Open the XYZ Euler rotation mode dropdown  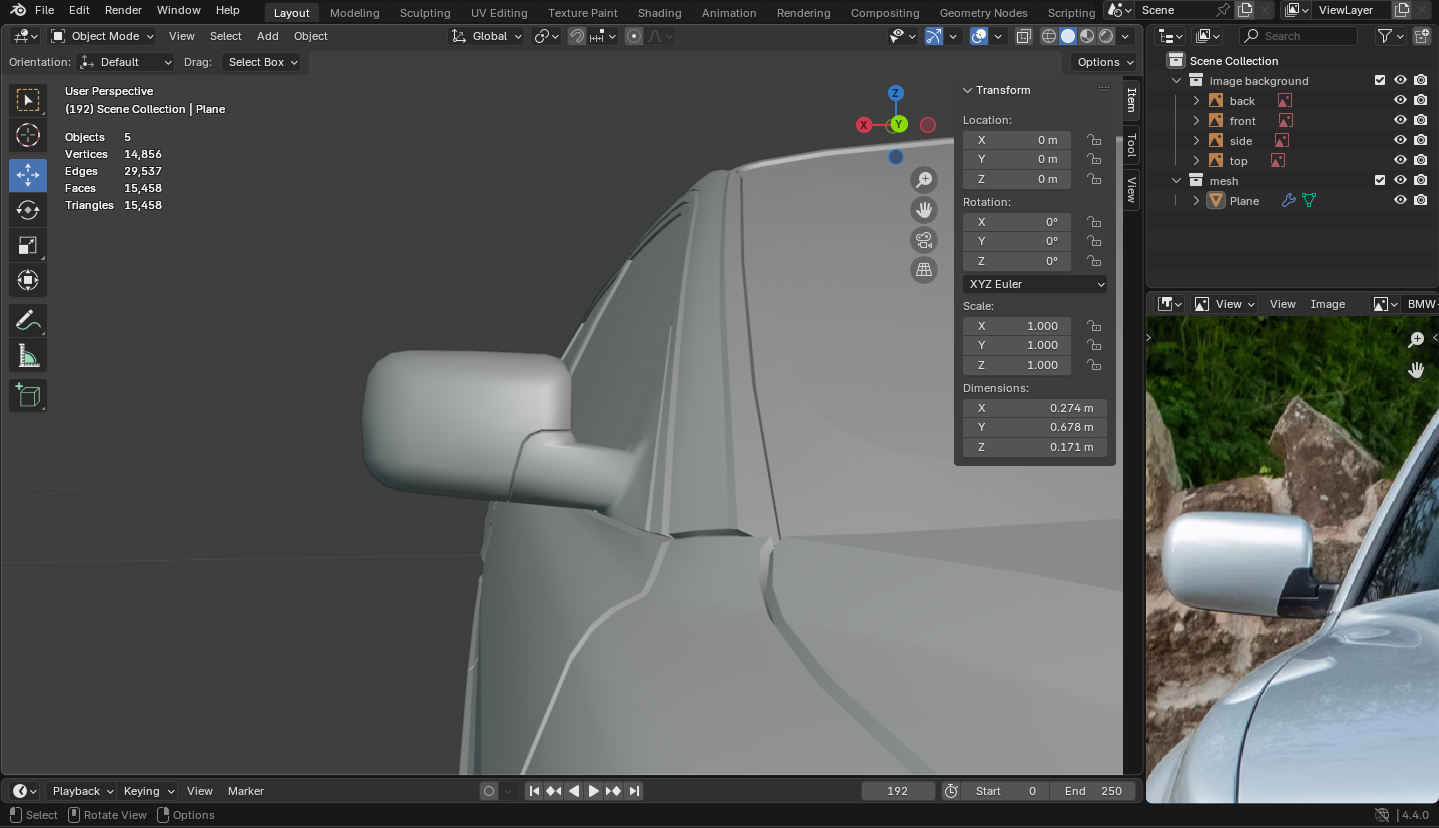point(1035,284)
